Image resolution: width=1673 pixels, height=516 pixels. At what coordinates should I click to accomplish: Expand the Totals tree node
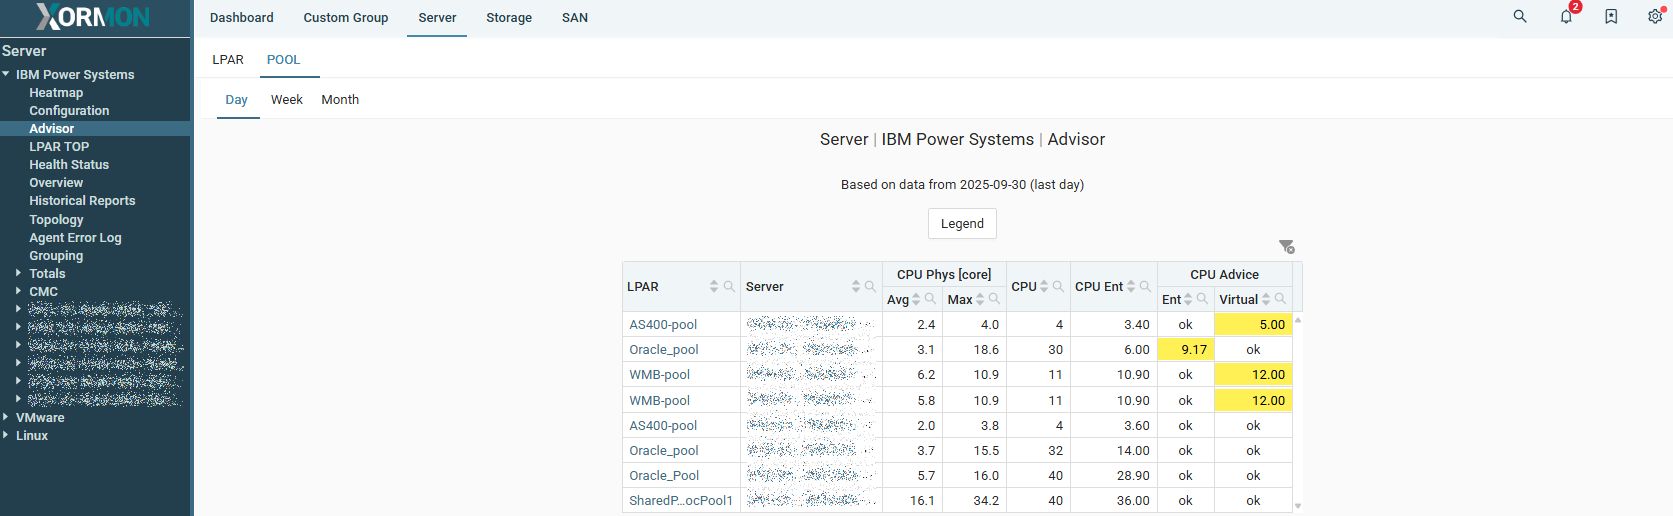18,273
